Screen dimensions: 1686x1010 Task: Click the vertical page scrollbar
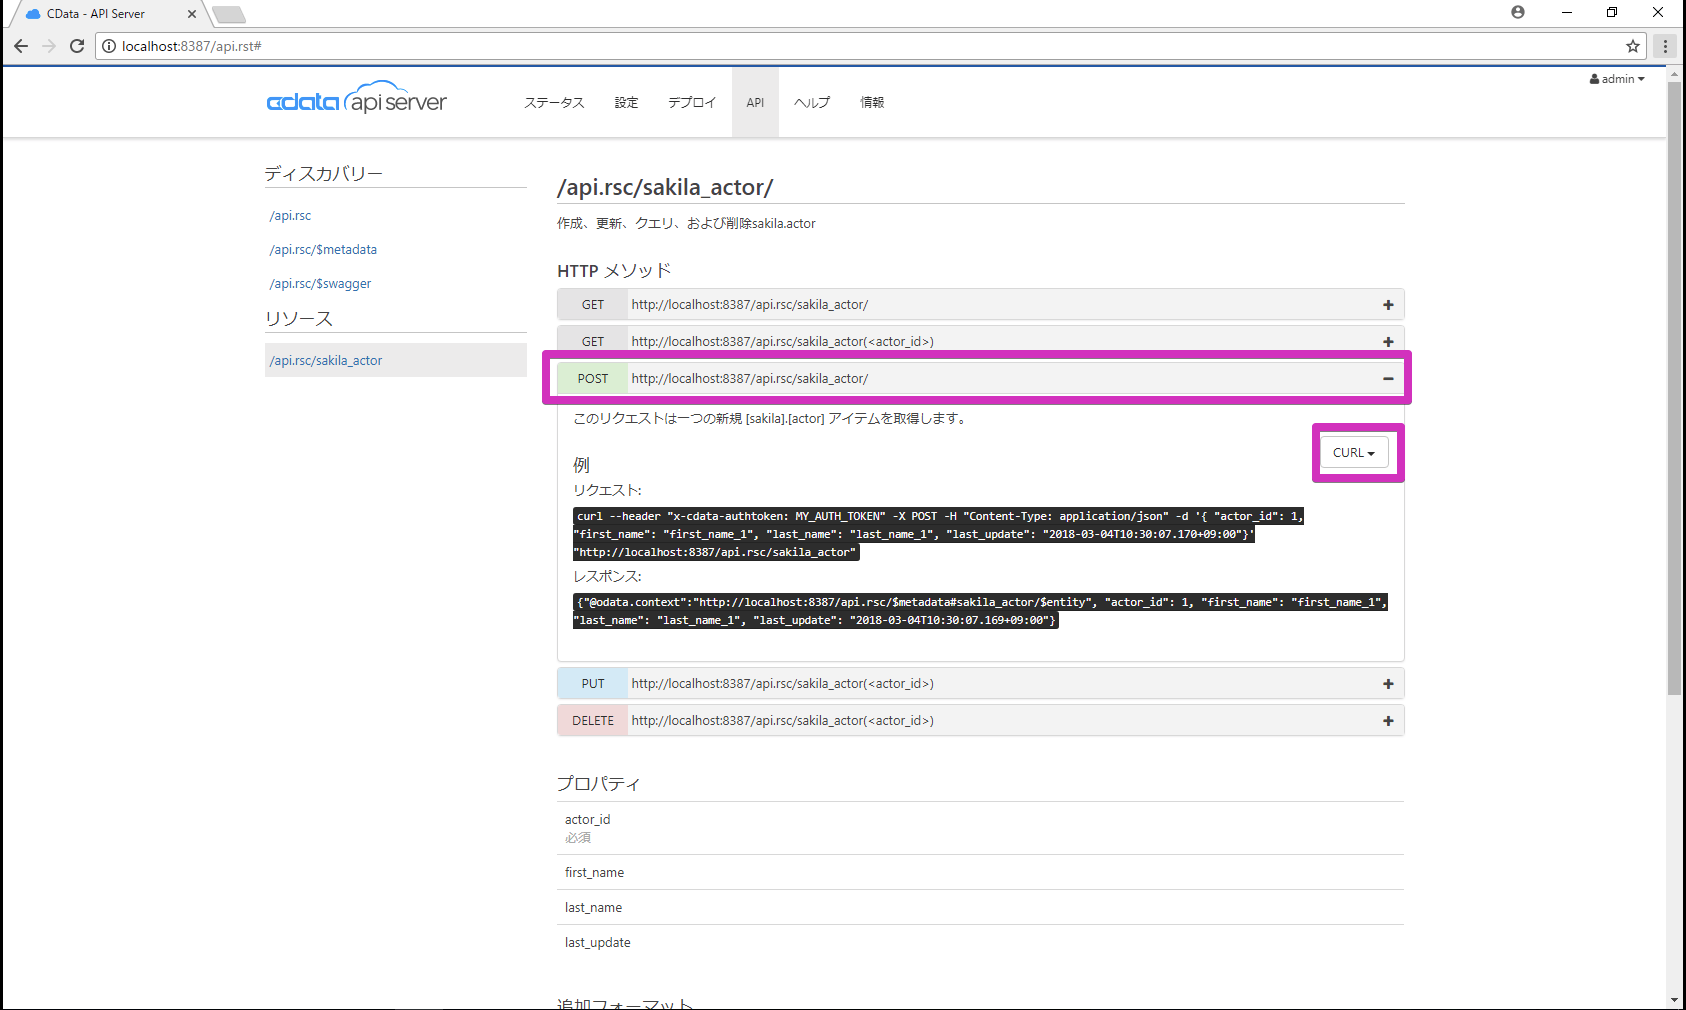(x=1674, y=390)
